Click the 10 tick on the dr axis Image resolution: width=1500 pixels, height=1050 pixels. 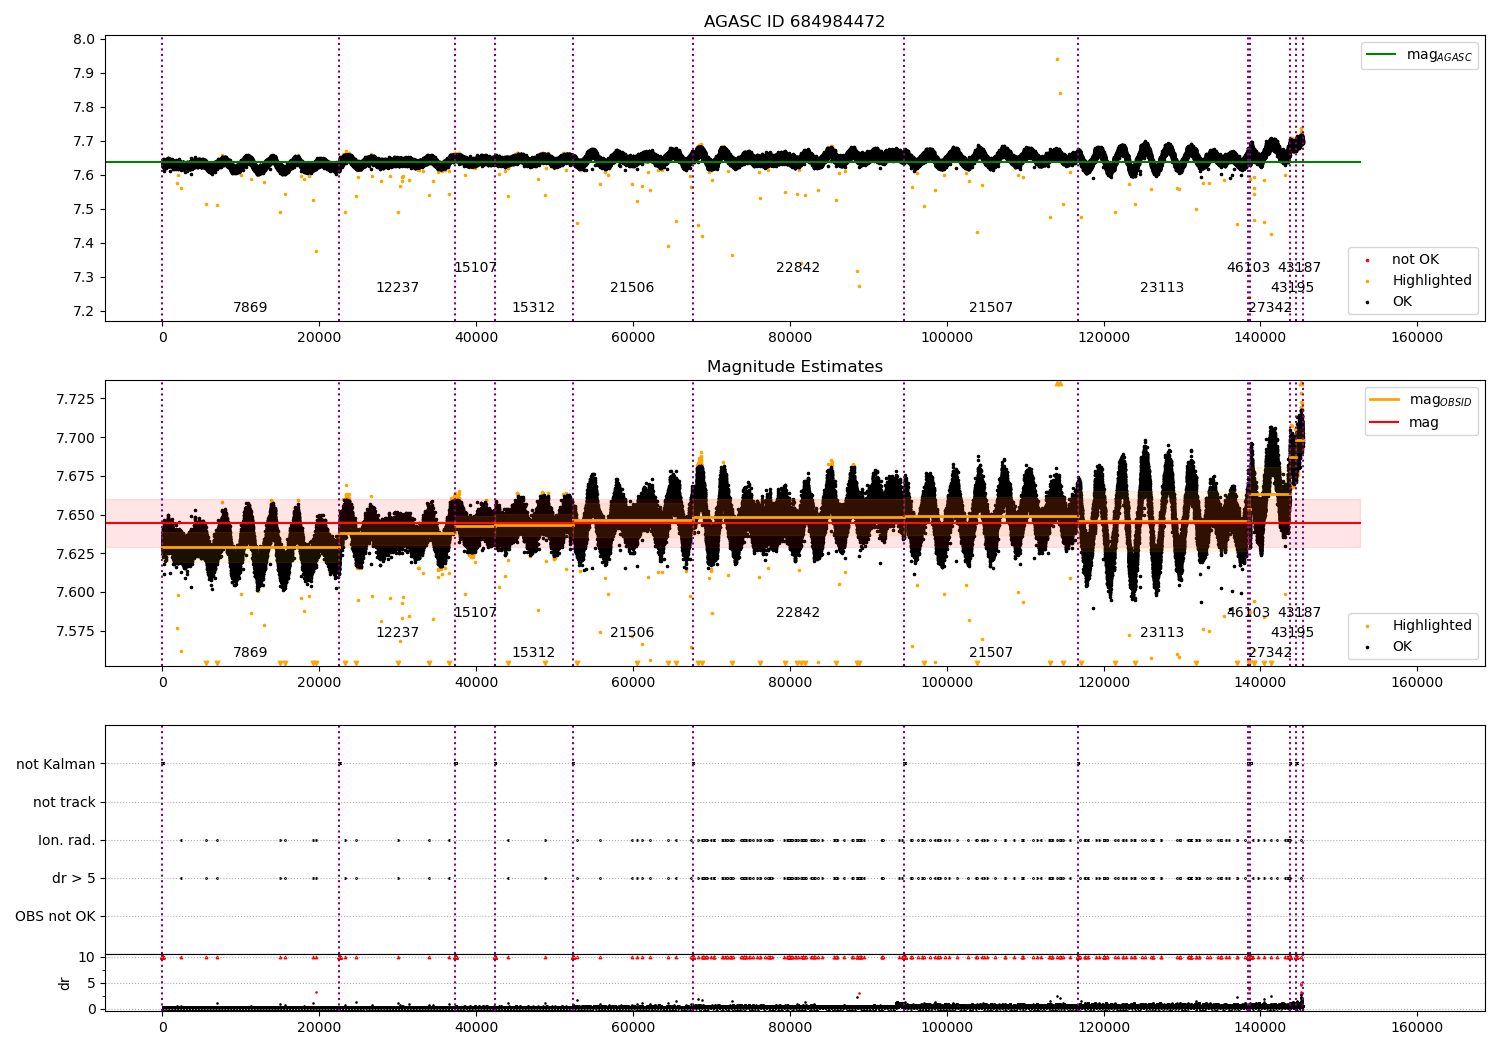[87, 958]
